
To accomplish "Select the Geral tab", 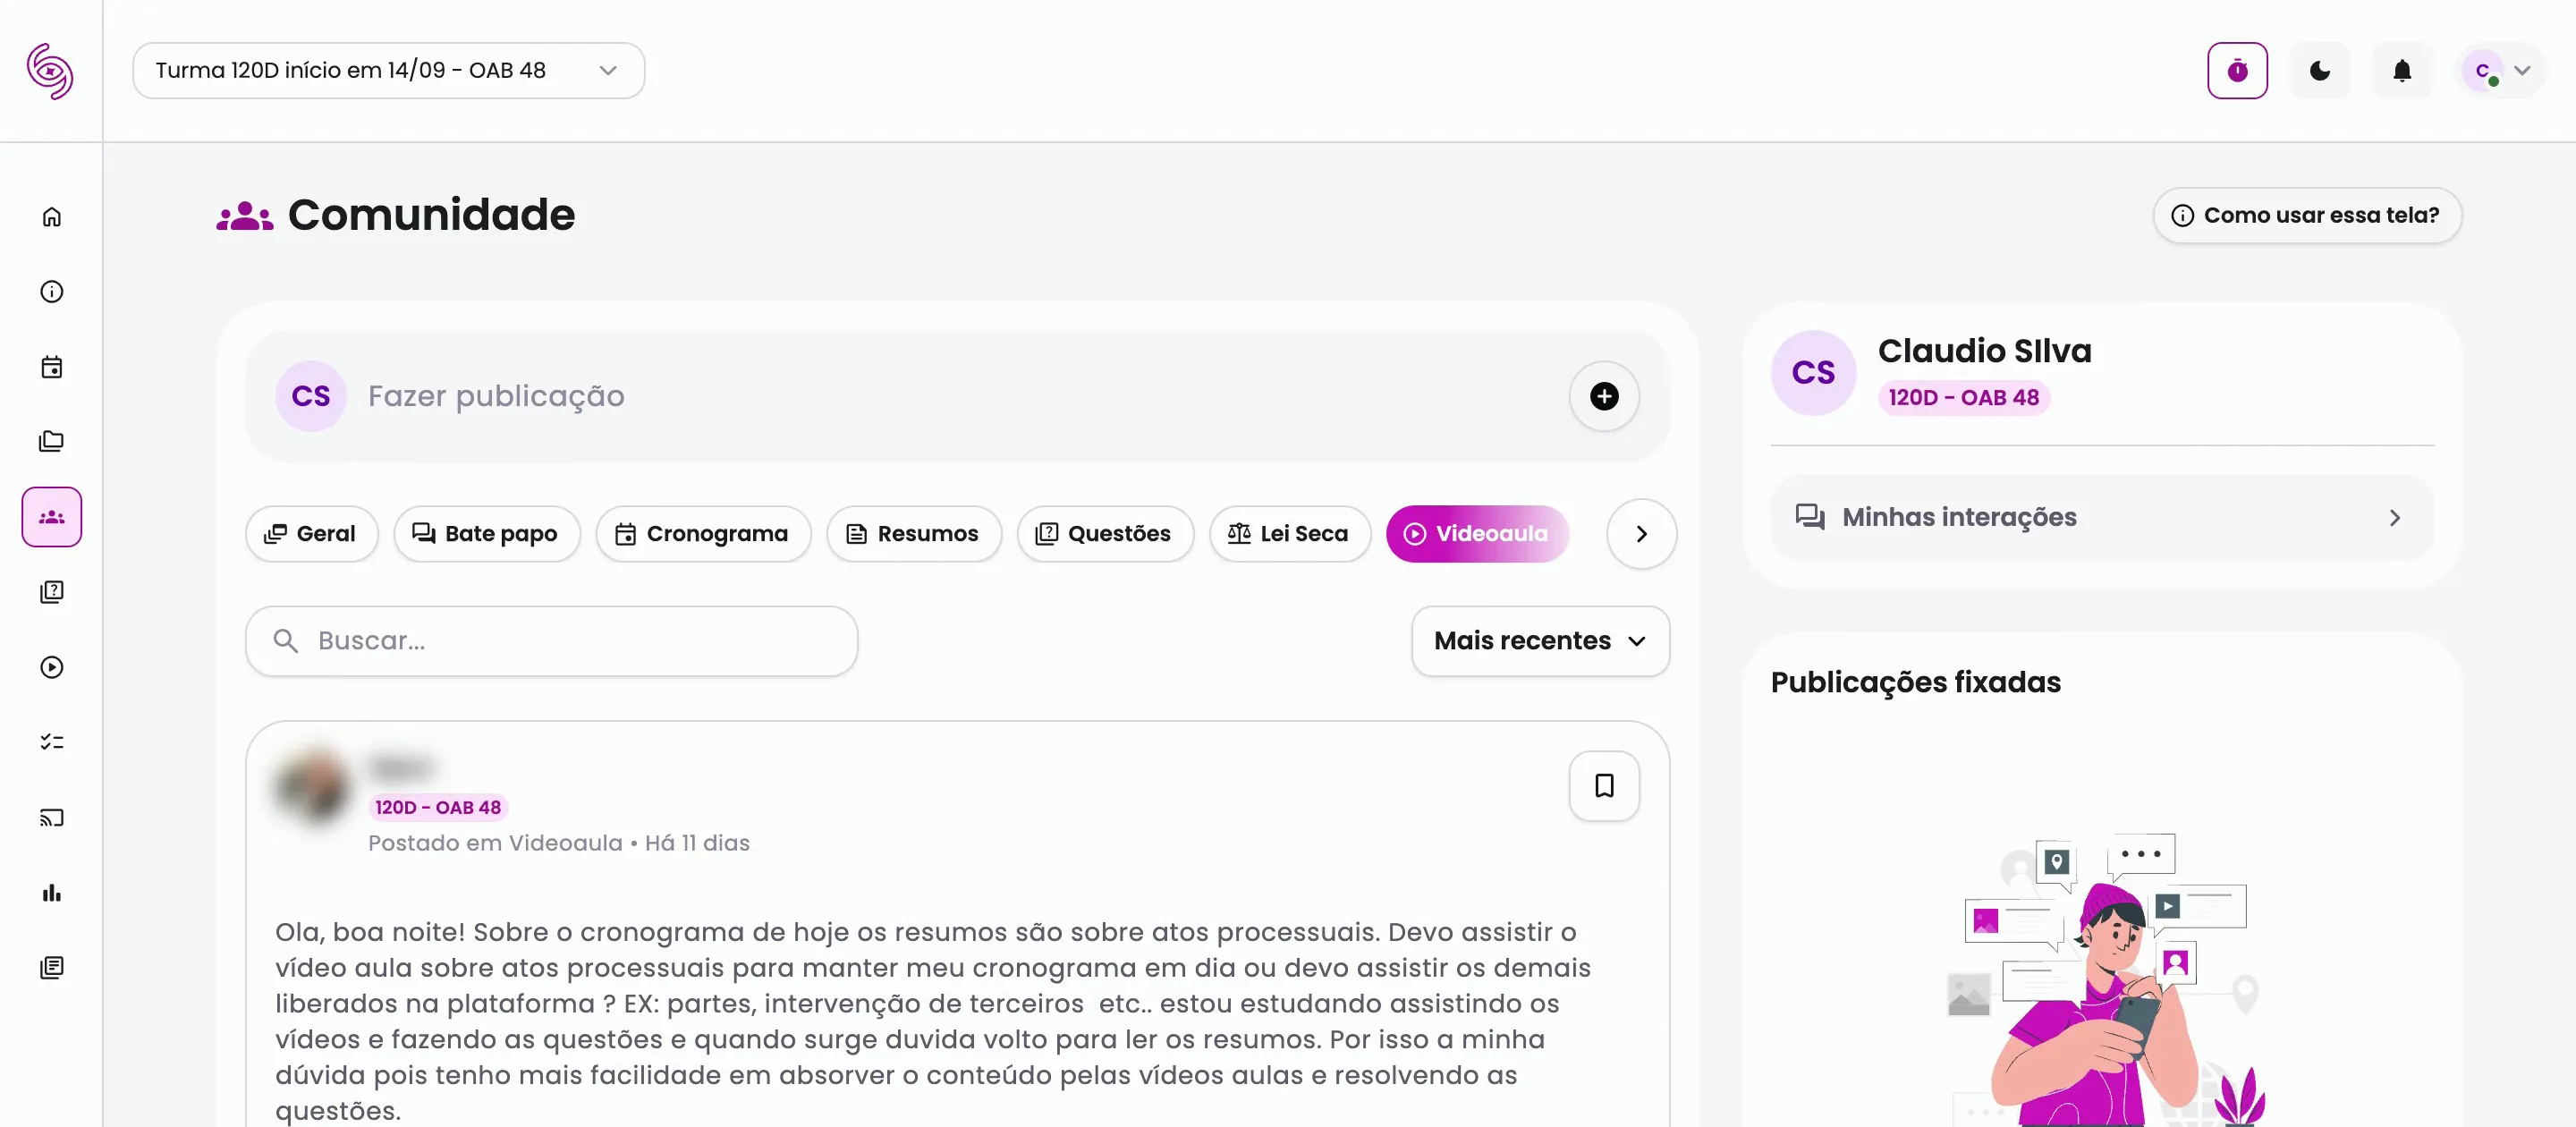I will [311, 534].
